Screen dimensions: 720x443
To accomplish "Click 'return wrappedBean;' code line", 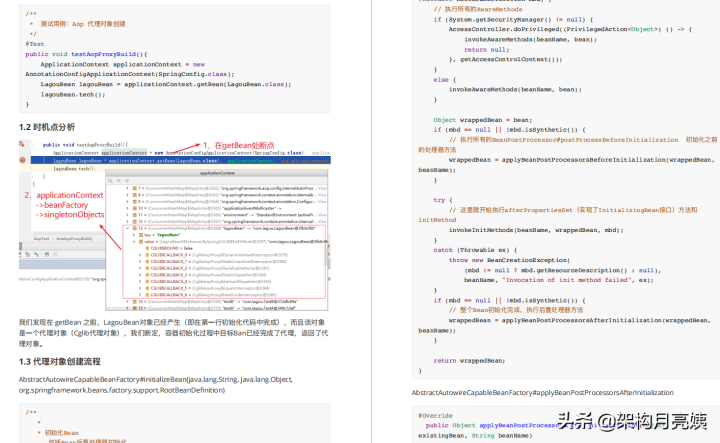I will [x=469, y=361].
